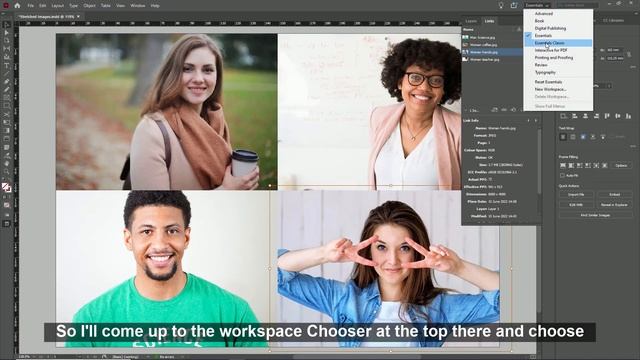Open the Edit menu

pos(42,6)
